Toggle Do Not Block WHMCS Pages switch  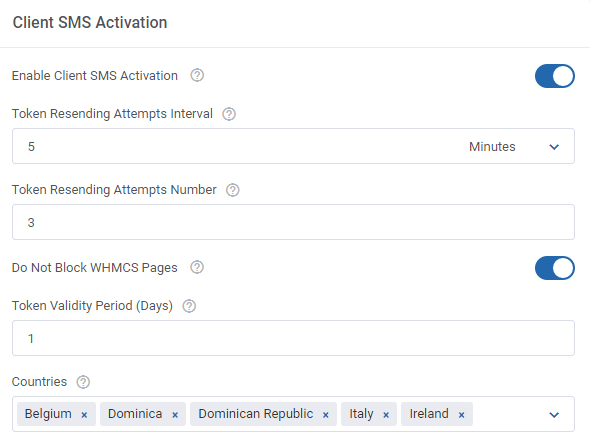coord(555,268)
